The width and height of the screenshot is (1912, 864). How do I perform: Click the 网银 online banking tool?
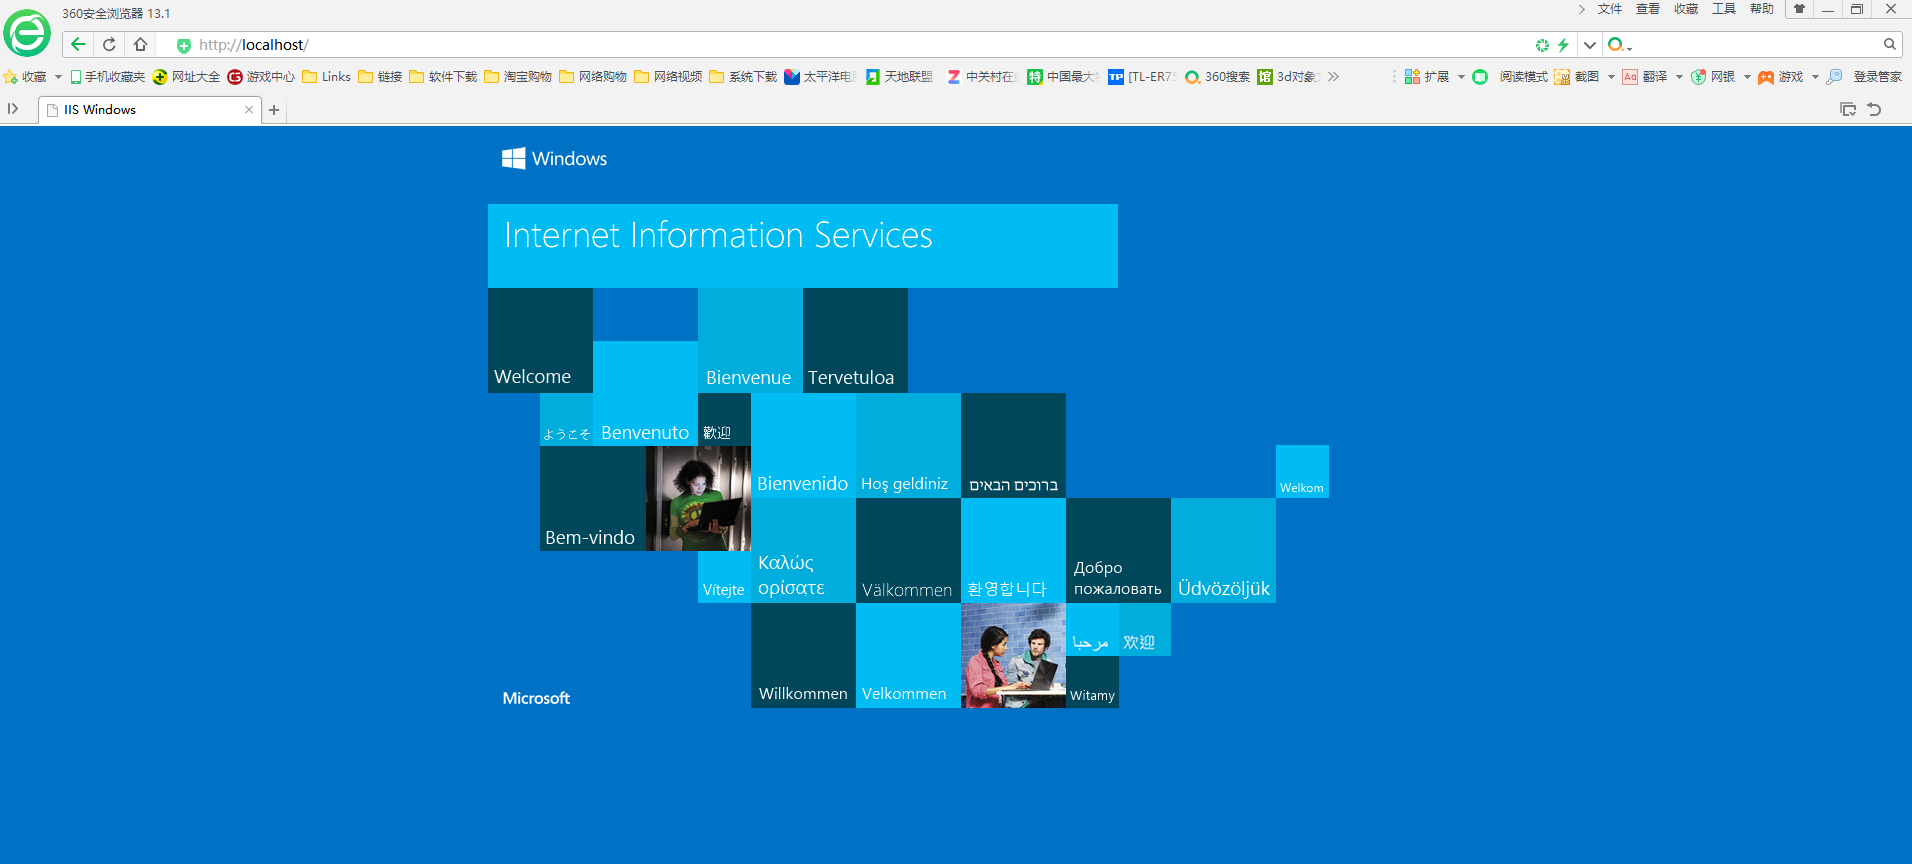pos(1713,77)
